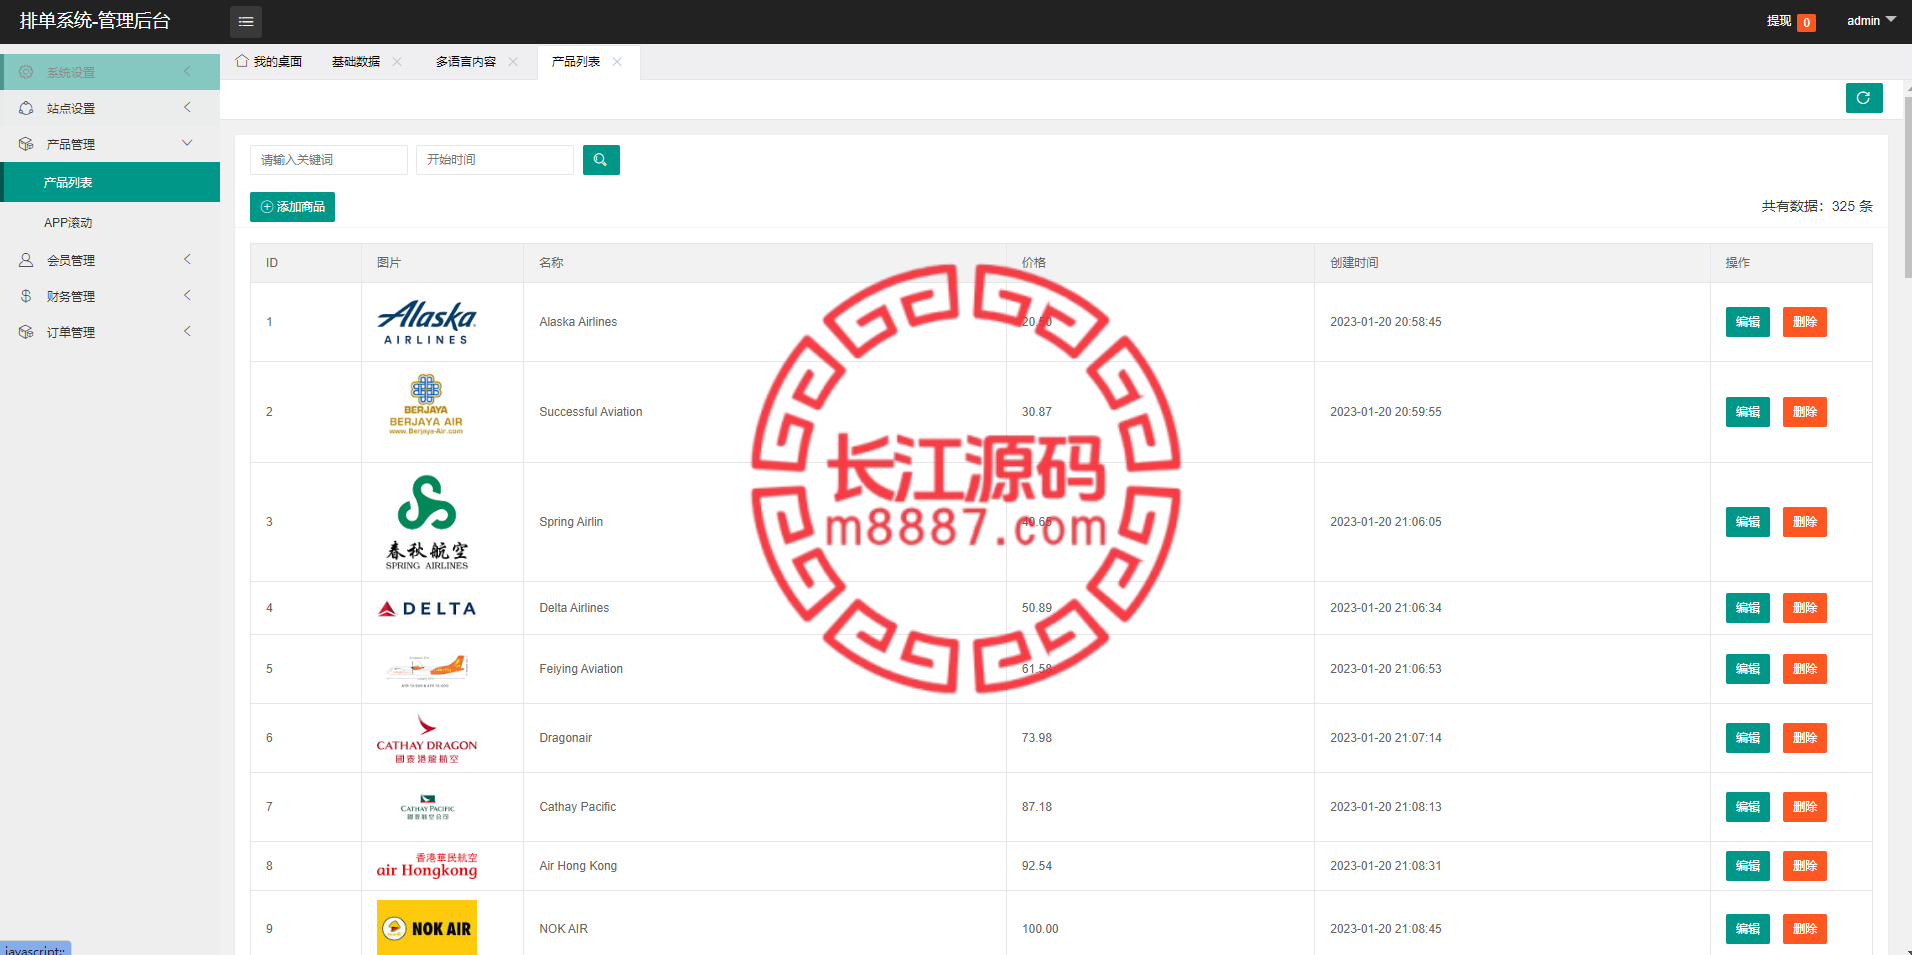Open the Cathay Dragon logo image

(x=427, y=738)
